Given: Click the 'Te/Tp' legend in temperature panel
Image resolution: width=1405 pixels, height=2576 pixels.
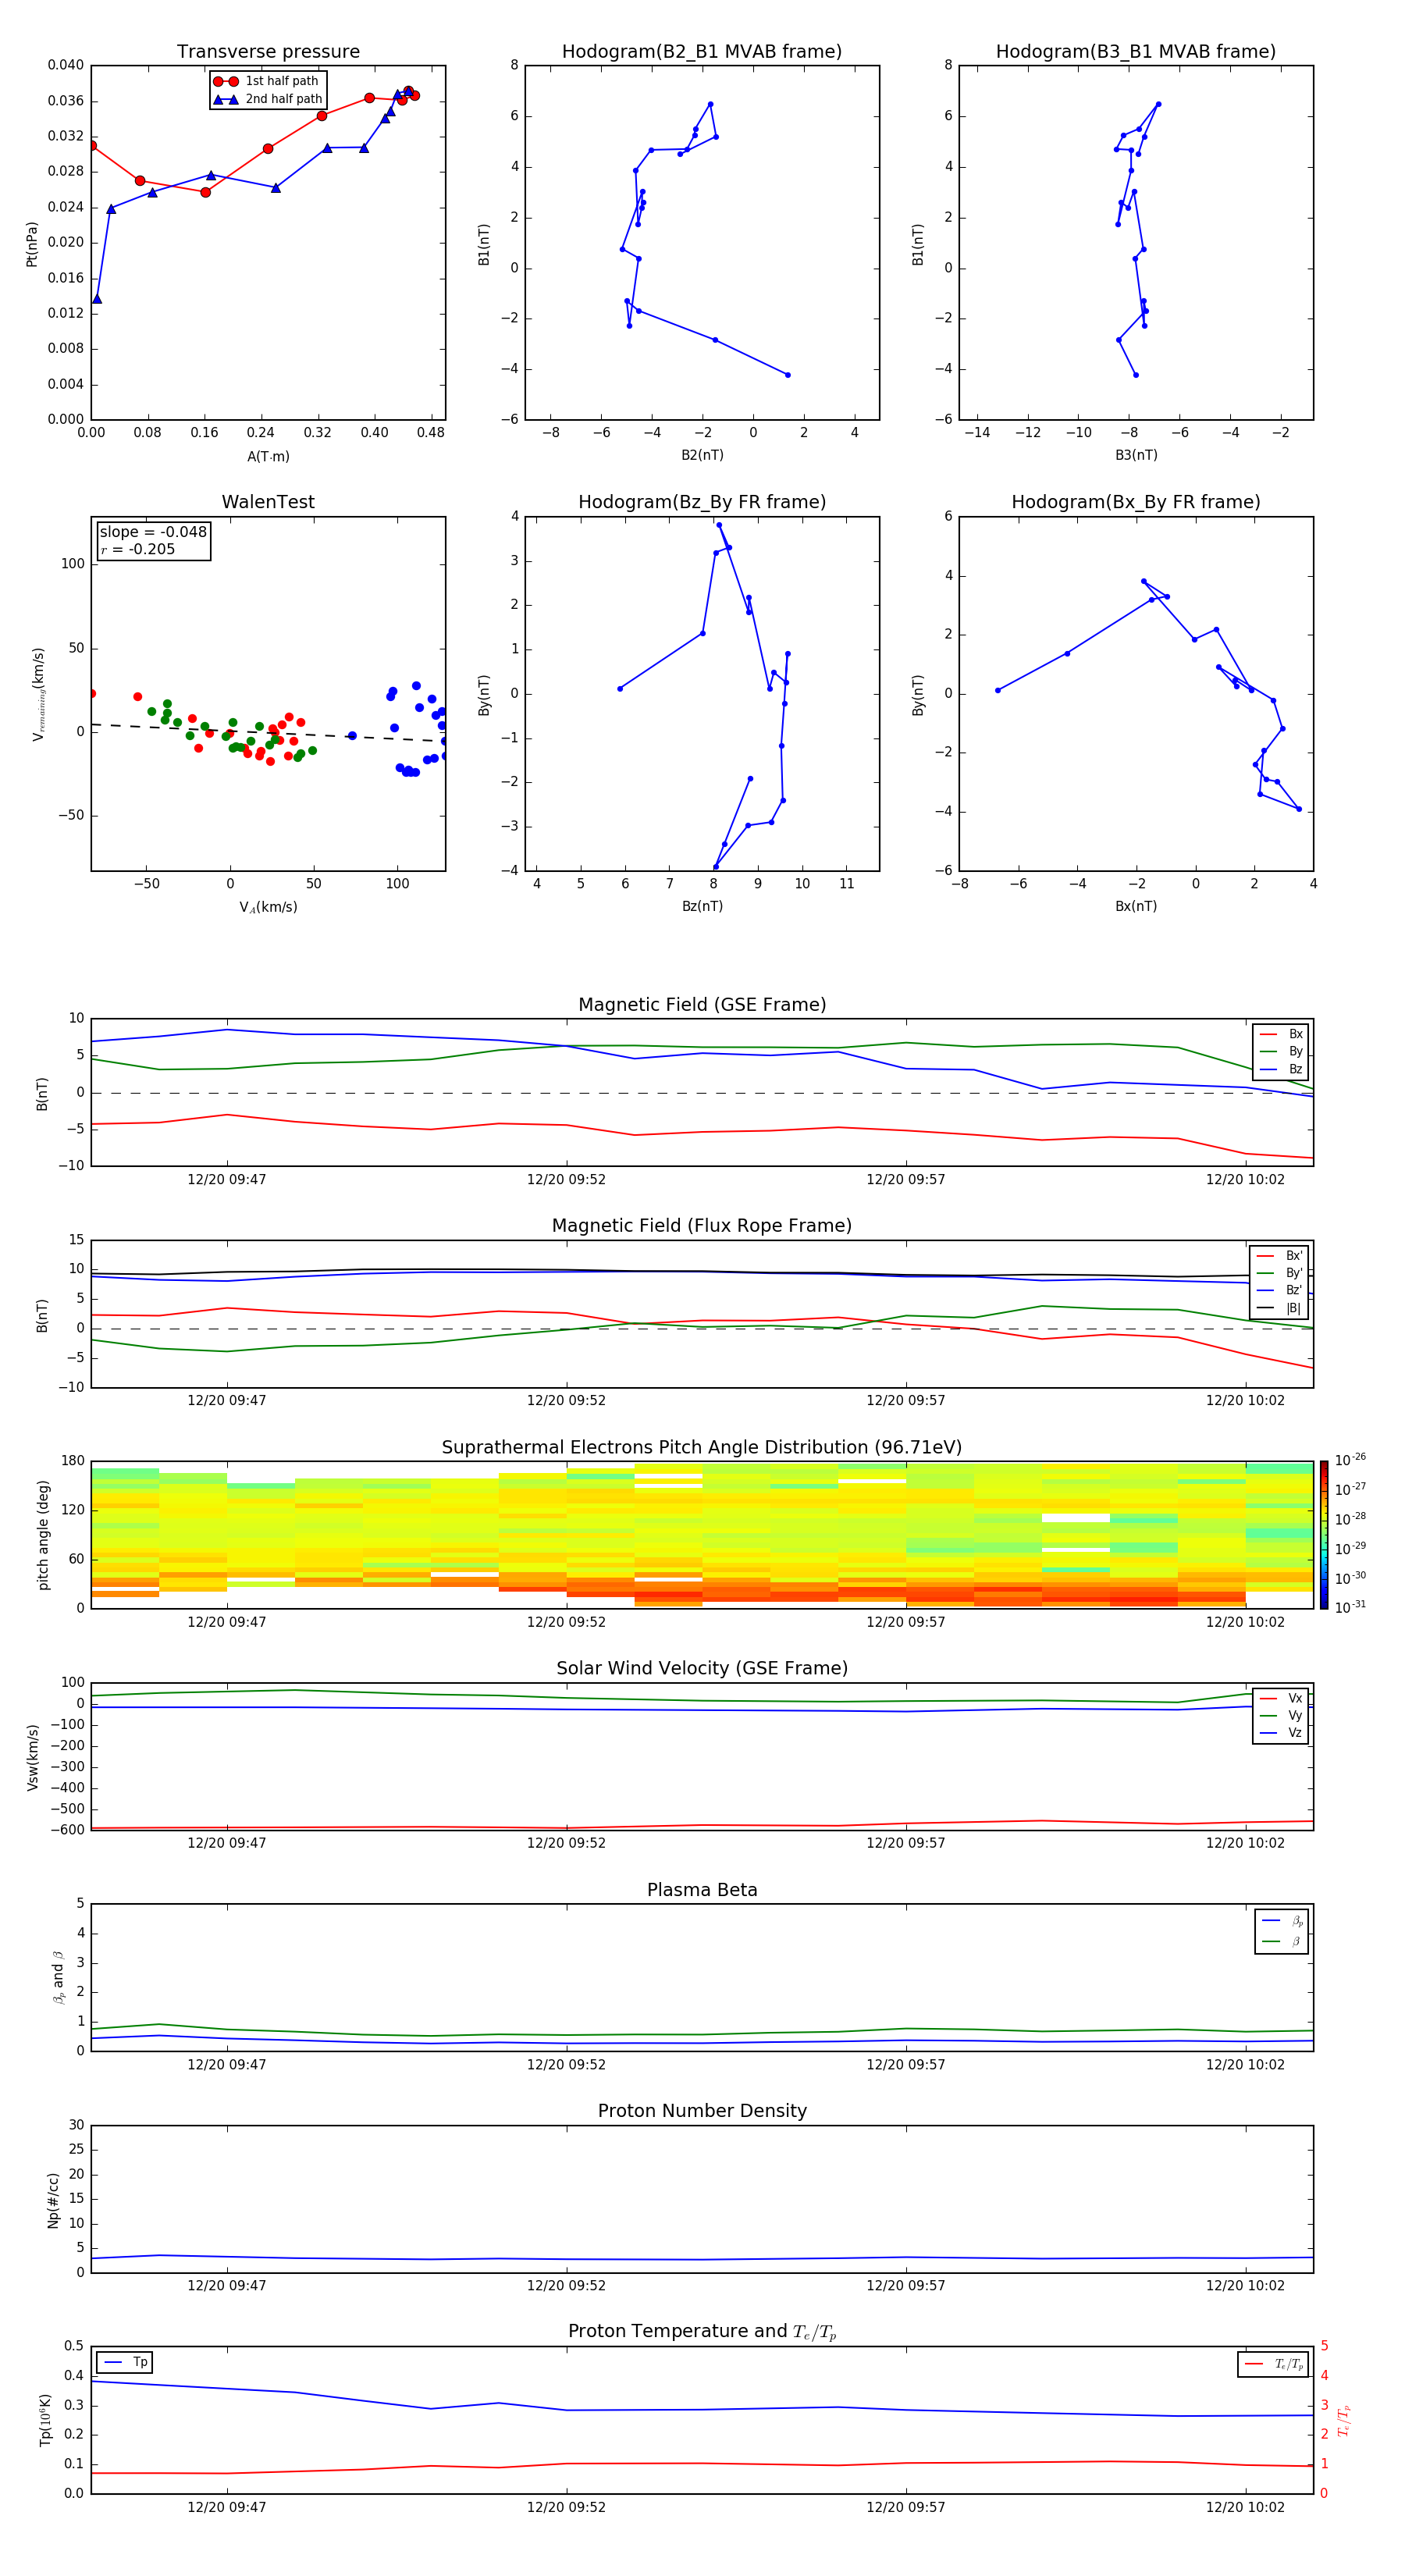Looking at the screenshot, I should pyautogui.click(x=1273, y=2365).
